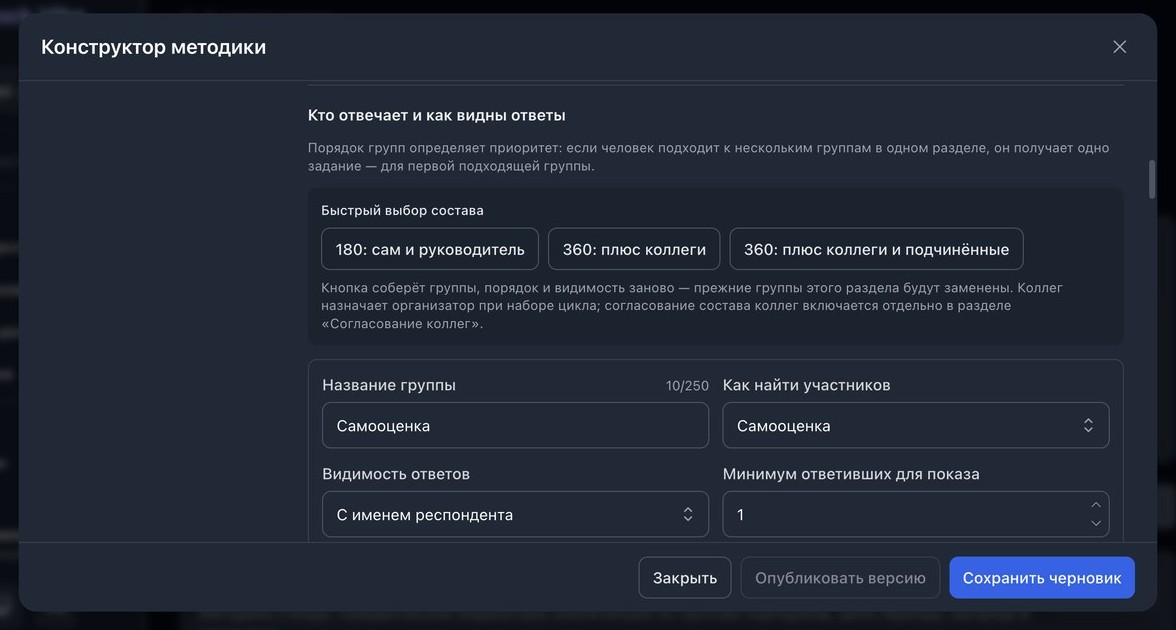Apply preset 180: сам и руководитель
The image size is (1176, 630).
coord(430,249)
